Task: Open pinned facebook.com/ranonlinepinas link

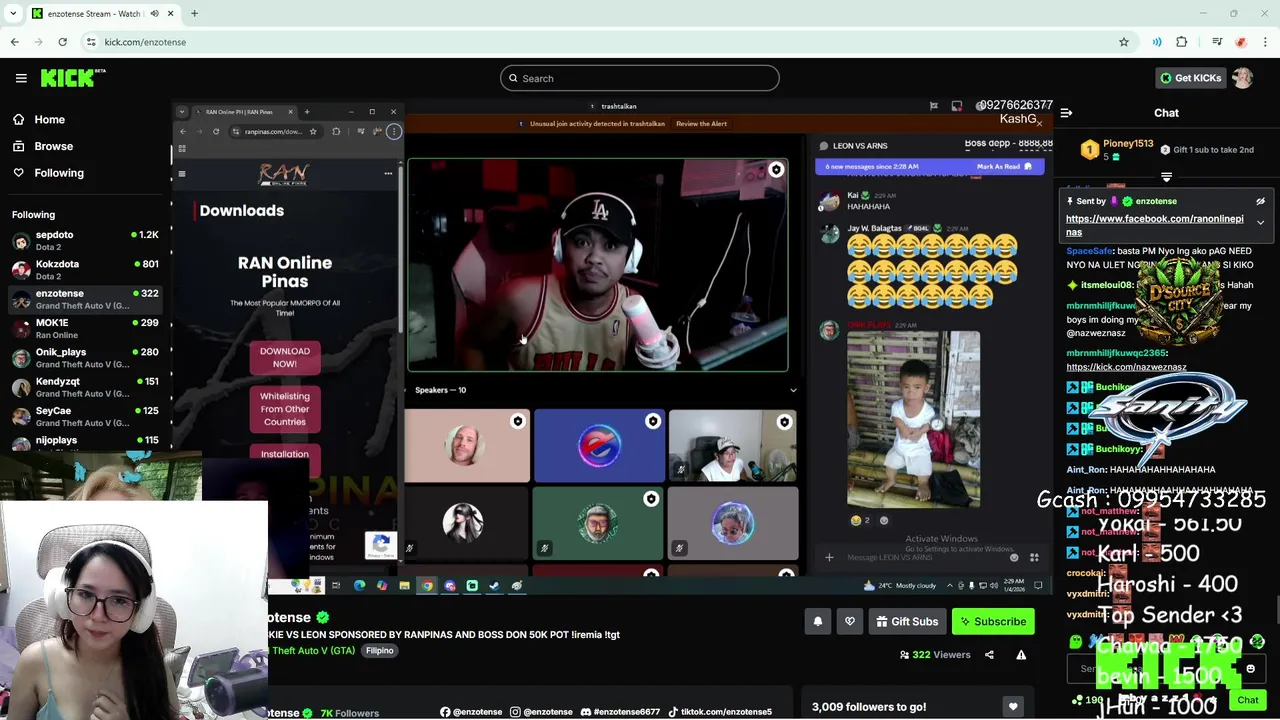Action: 1154,225
